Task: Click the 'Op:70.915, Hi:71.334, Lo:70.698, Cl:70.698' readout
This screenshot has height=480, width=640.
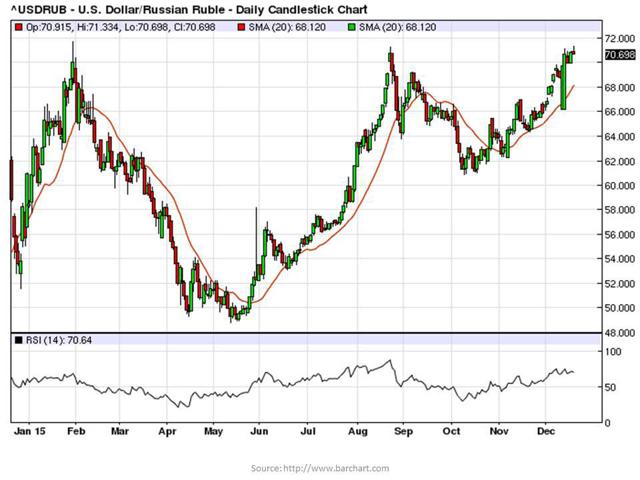Action: (120, 27)
